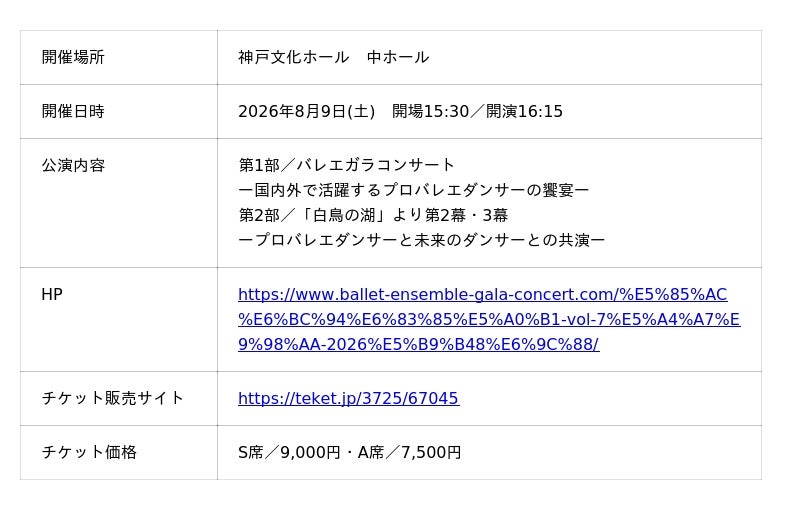Click the 第2部「白鳥の湖」より第2幕・3幕 line
Image resolution: width=800 pixels, height=510 pixels.
[373, 215]
